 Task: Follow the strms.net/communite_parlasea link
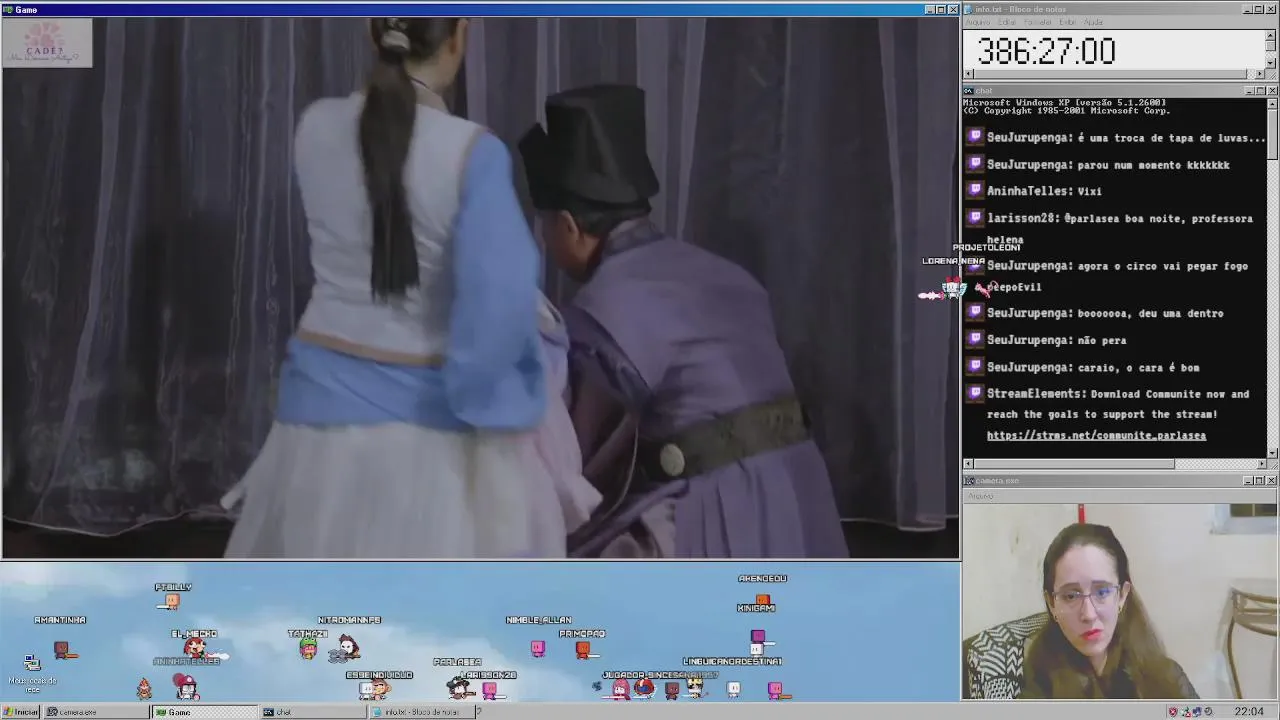pyautogui.click(x=1096, y=436)
